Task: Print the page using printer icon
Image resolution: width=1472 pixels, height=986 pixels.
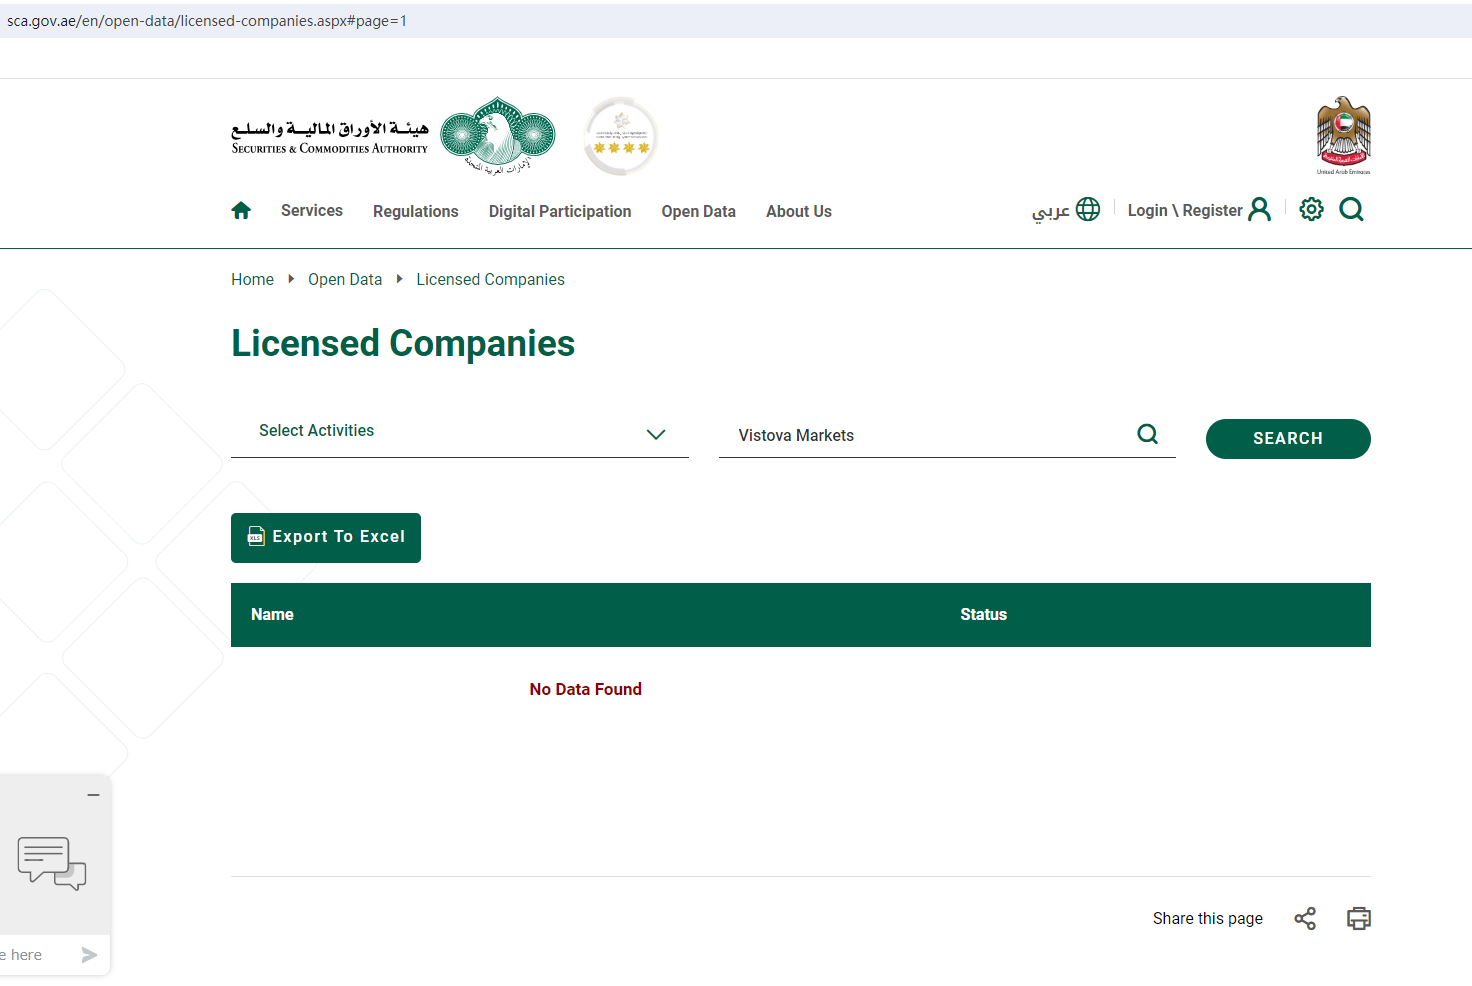Action: pos(1358,919)
